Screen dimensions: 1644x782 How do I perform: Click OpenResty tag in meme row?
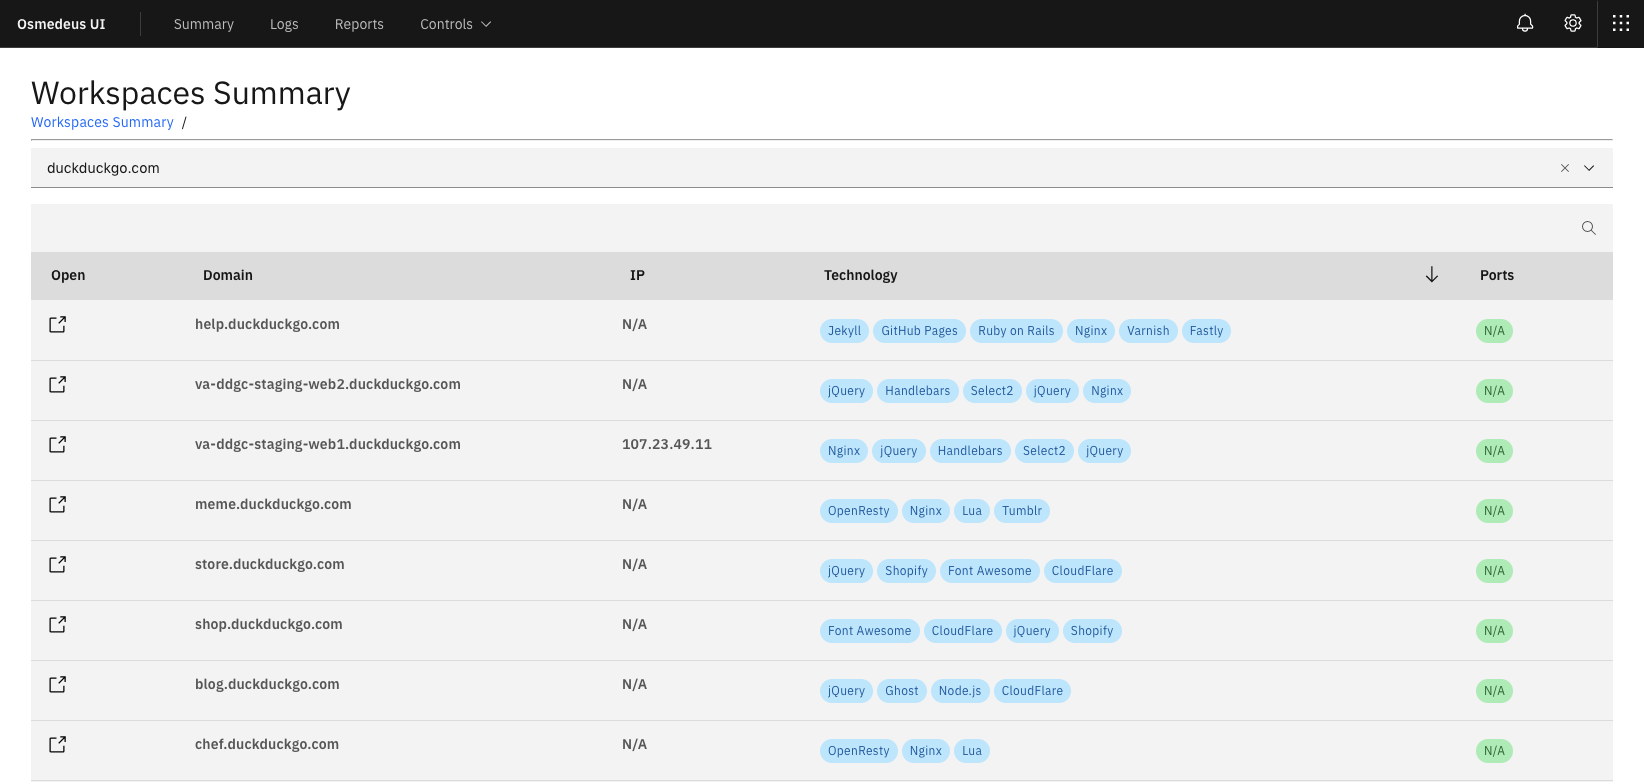click(858, 511)
